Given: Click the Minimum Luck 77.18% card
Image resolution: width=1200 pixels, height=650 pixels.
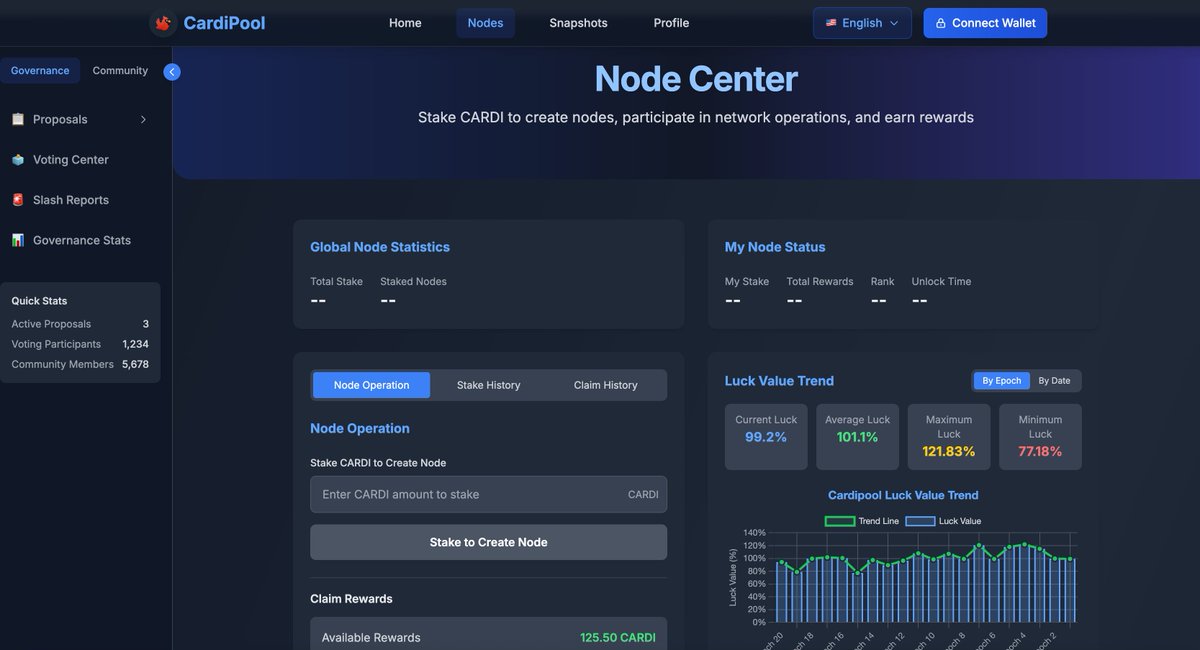Looking at the screenshot, I should click(x=1040, y=437).
